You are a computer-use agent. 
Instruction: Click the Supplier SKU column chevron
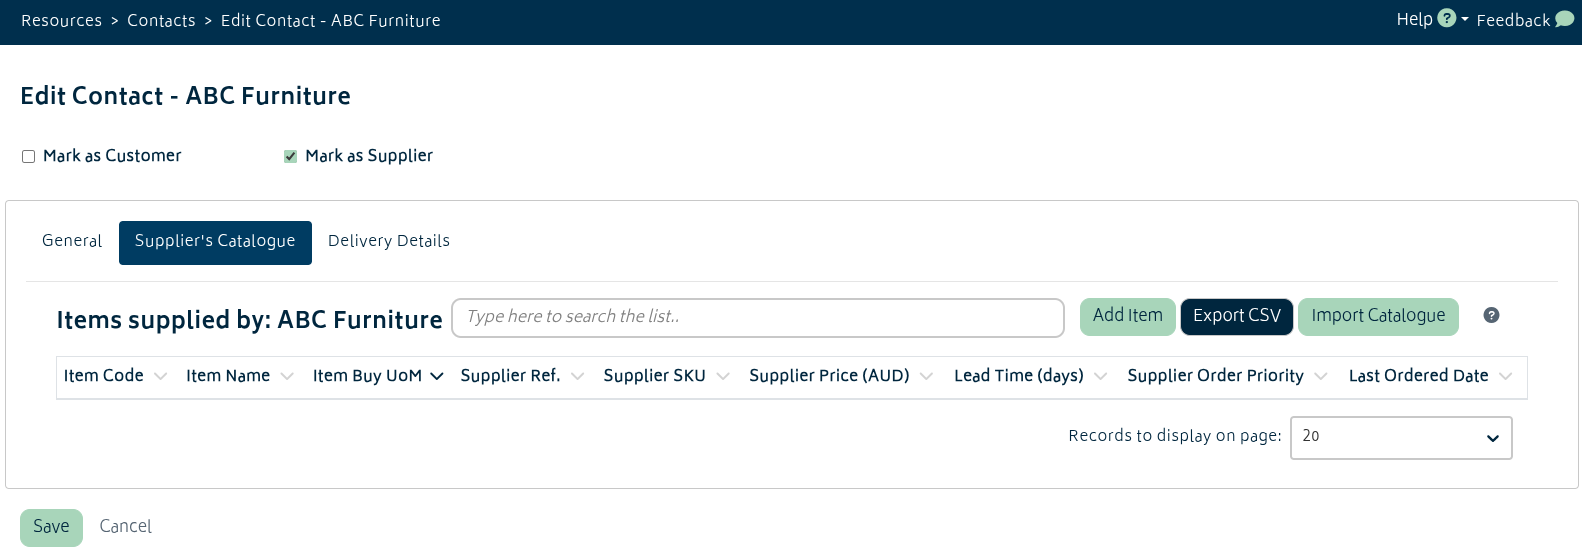[x=723, y=377]
